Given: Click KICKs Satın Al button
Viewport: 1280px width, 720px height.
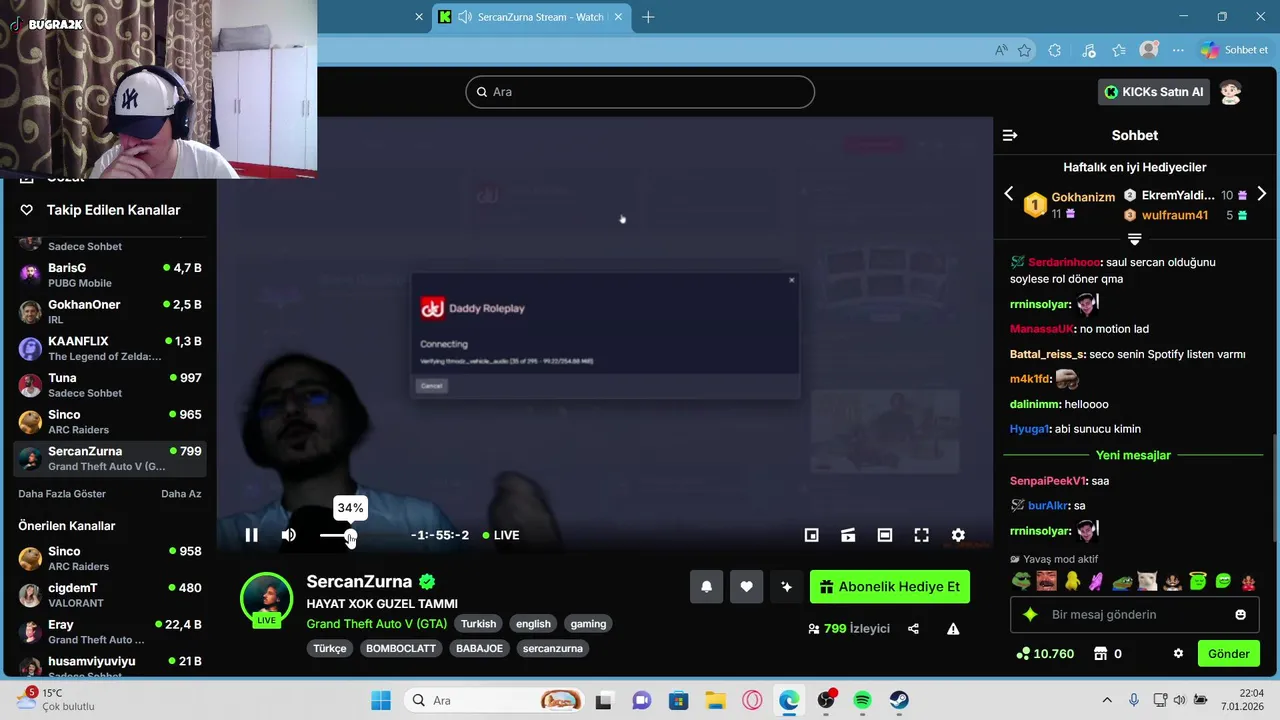Looking at the screenshot, I should [x=1154, y=92].
